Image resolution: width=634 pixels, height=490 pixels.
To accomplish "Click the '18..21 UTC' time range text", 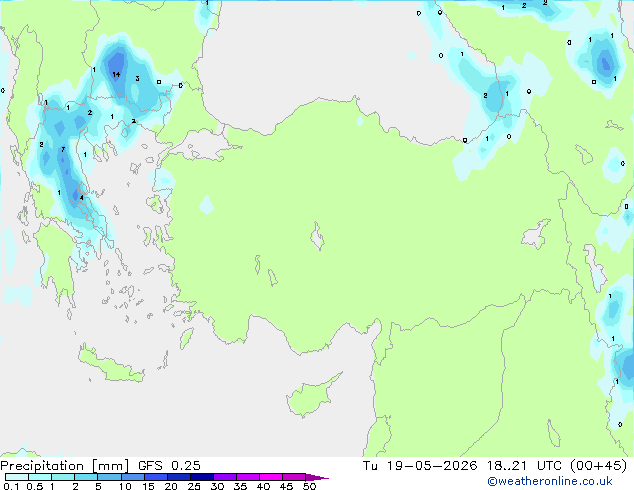I will point(524,466).
